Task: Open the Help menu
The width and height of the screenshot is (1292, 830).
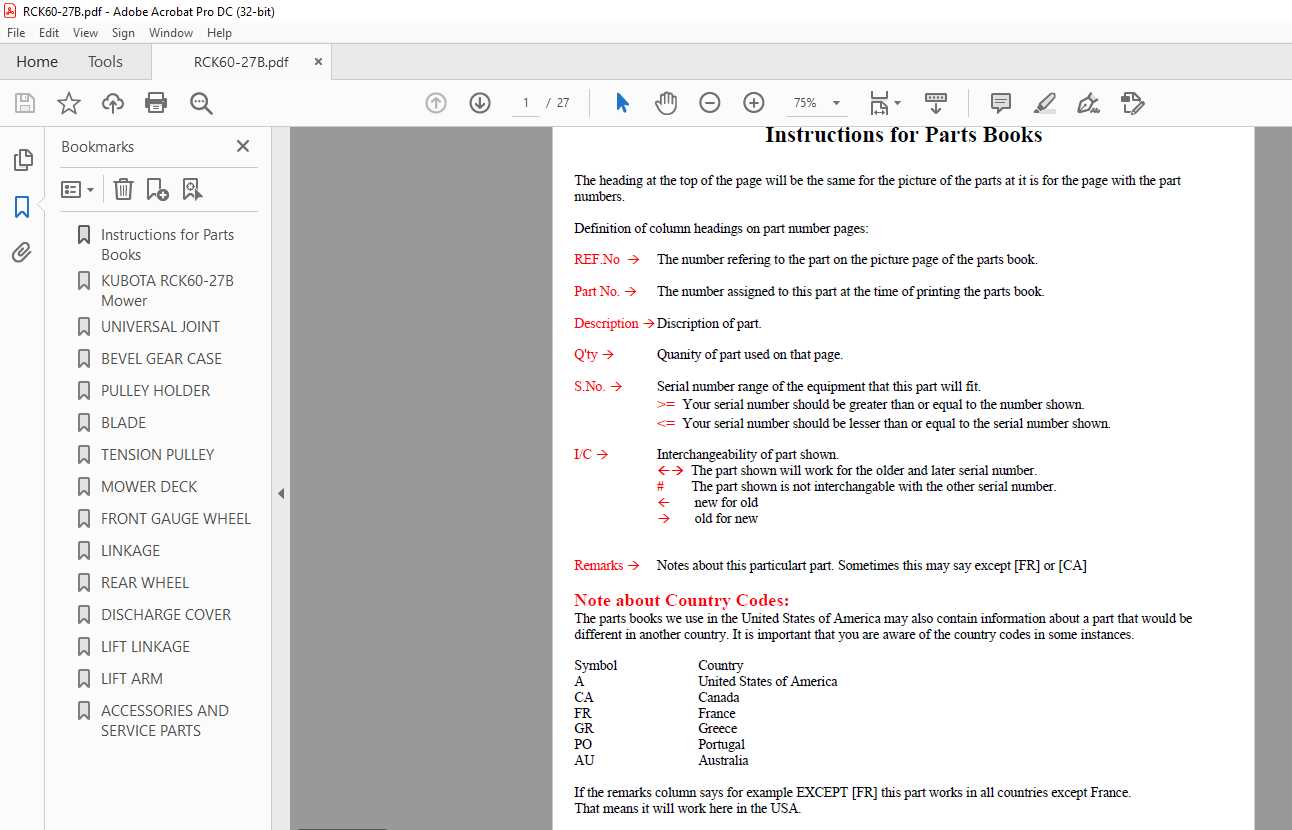Action: pos(219,33)
